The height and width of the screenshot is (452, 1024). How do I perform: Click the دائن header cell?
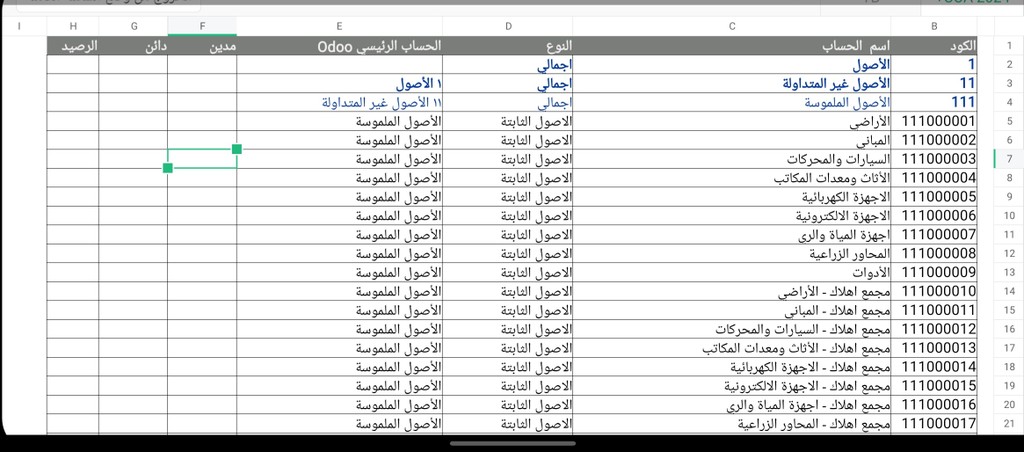point(134,46)
